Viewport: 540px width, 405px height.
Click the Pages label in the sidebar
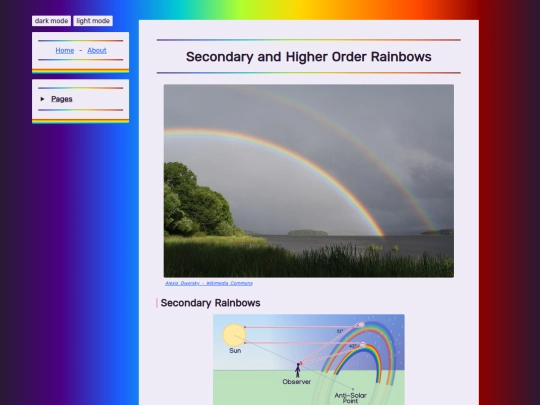62,99
